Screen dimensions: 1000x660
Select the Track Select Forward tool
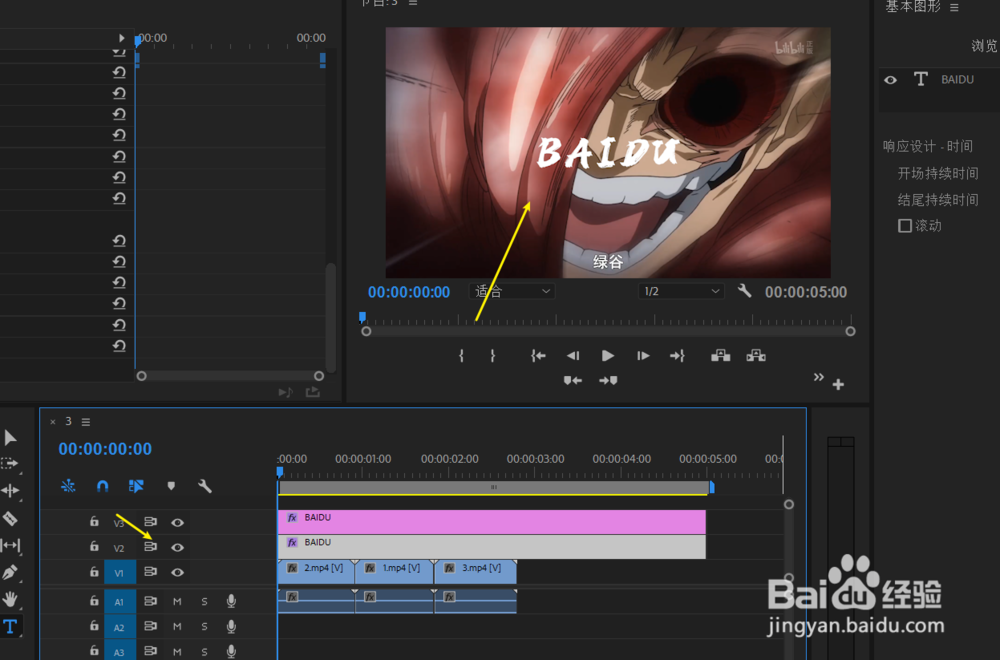(x=10, y=464)
